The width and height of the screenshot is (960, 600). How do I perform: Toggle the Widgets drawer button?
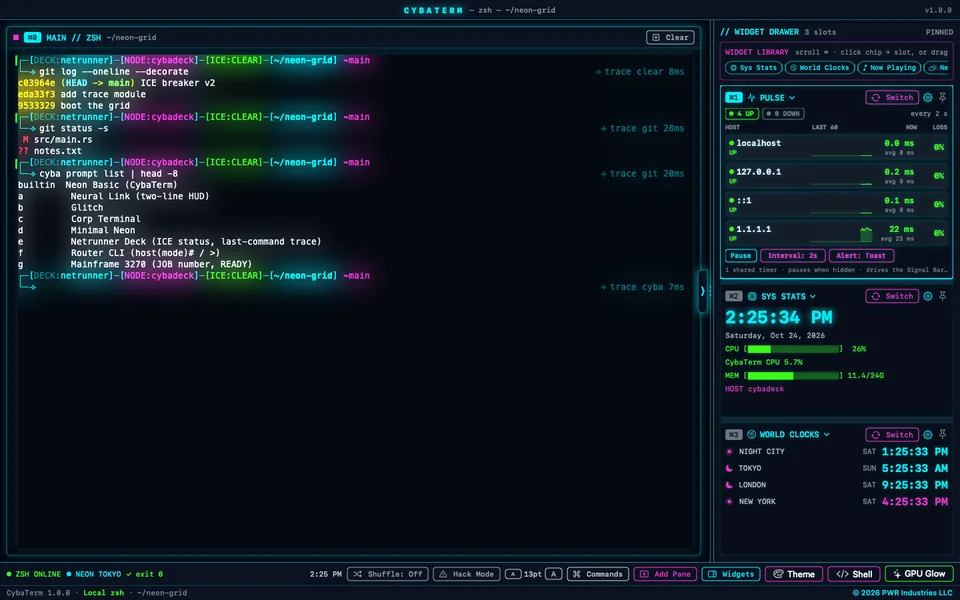pos(731,574)
